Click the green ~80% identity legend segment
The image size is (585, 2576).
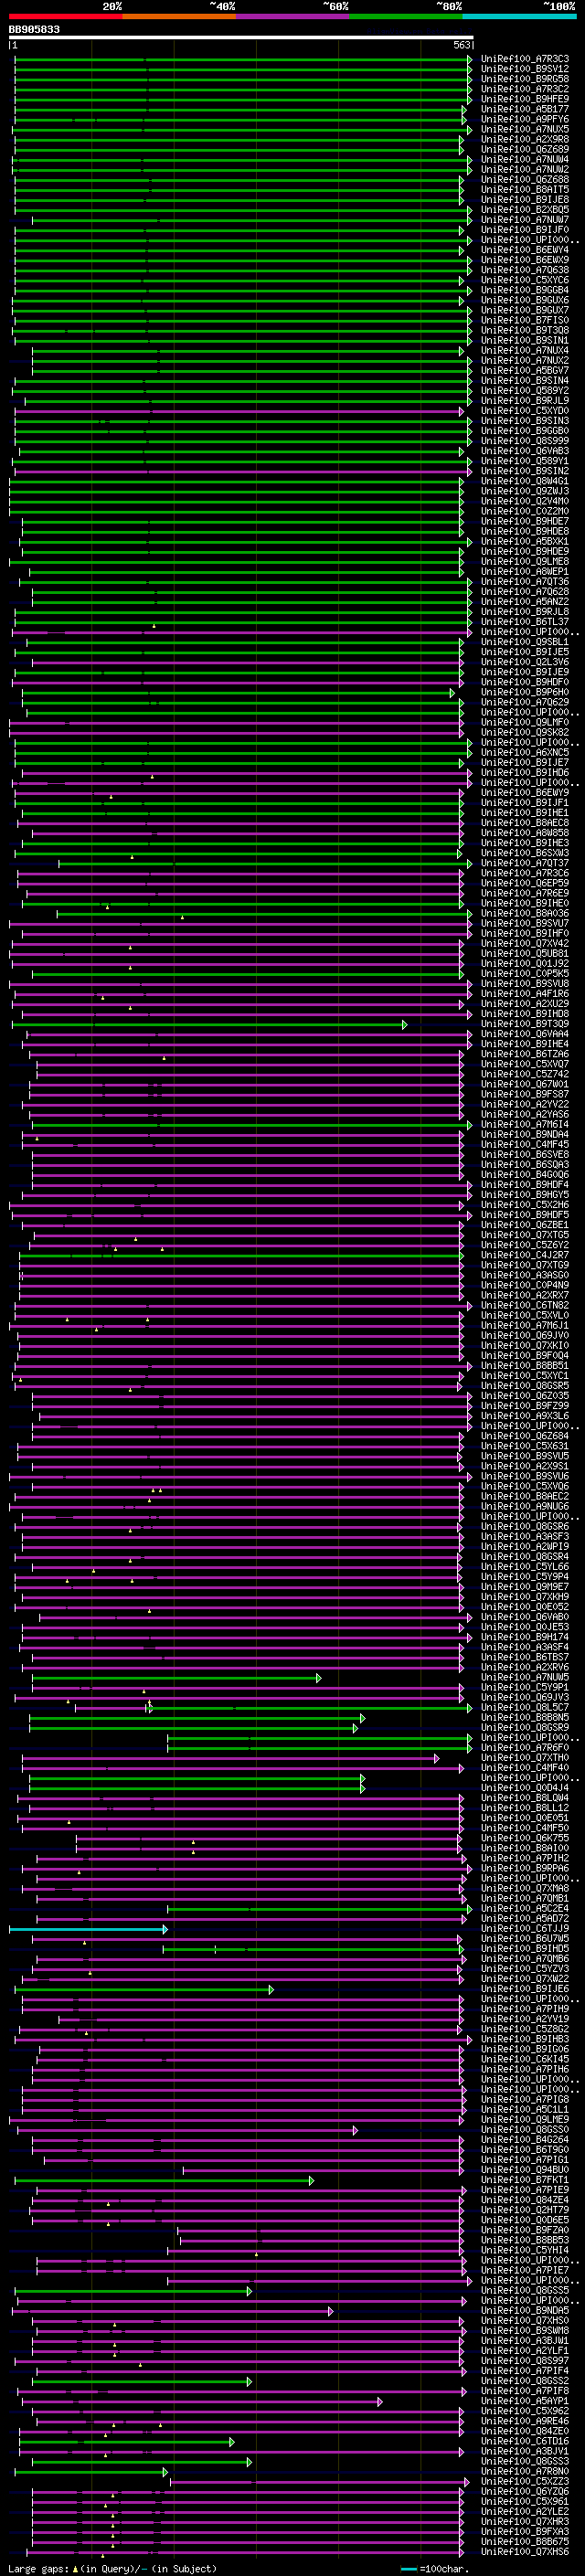[406, 17]
